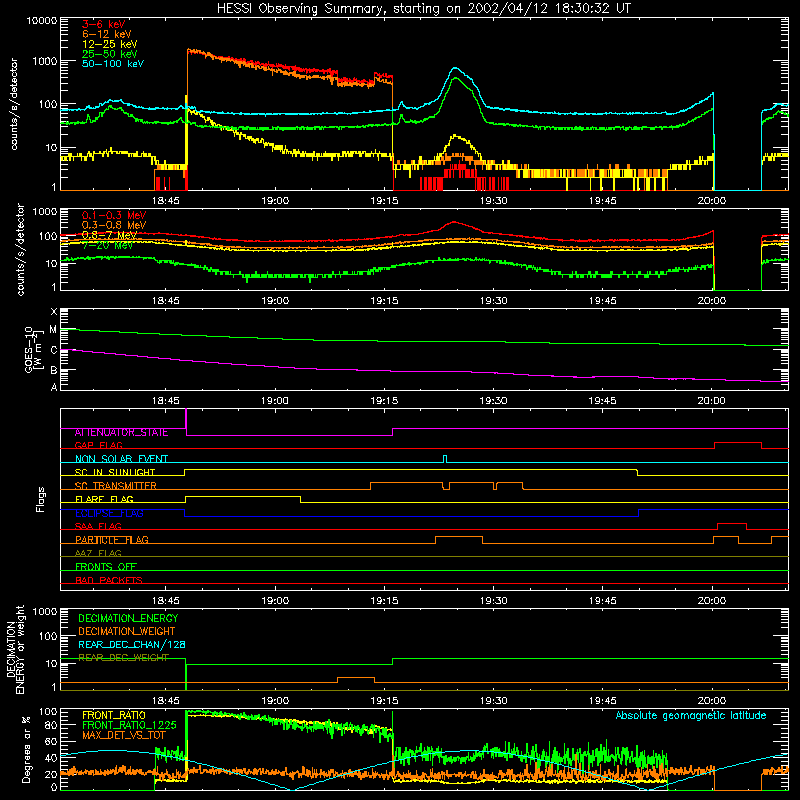Click the FRONT_RATIO legend label
This screenshot has height=800, width=800.
tap(114, 716)
